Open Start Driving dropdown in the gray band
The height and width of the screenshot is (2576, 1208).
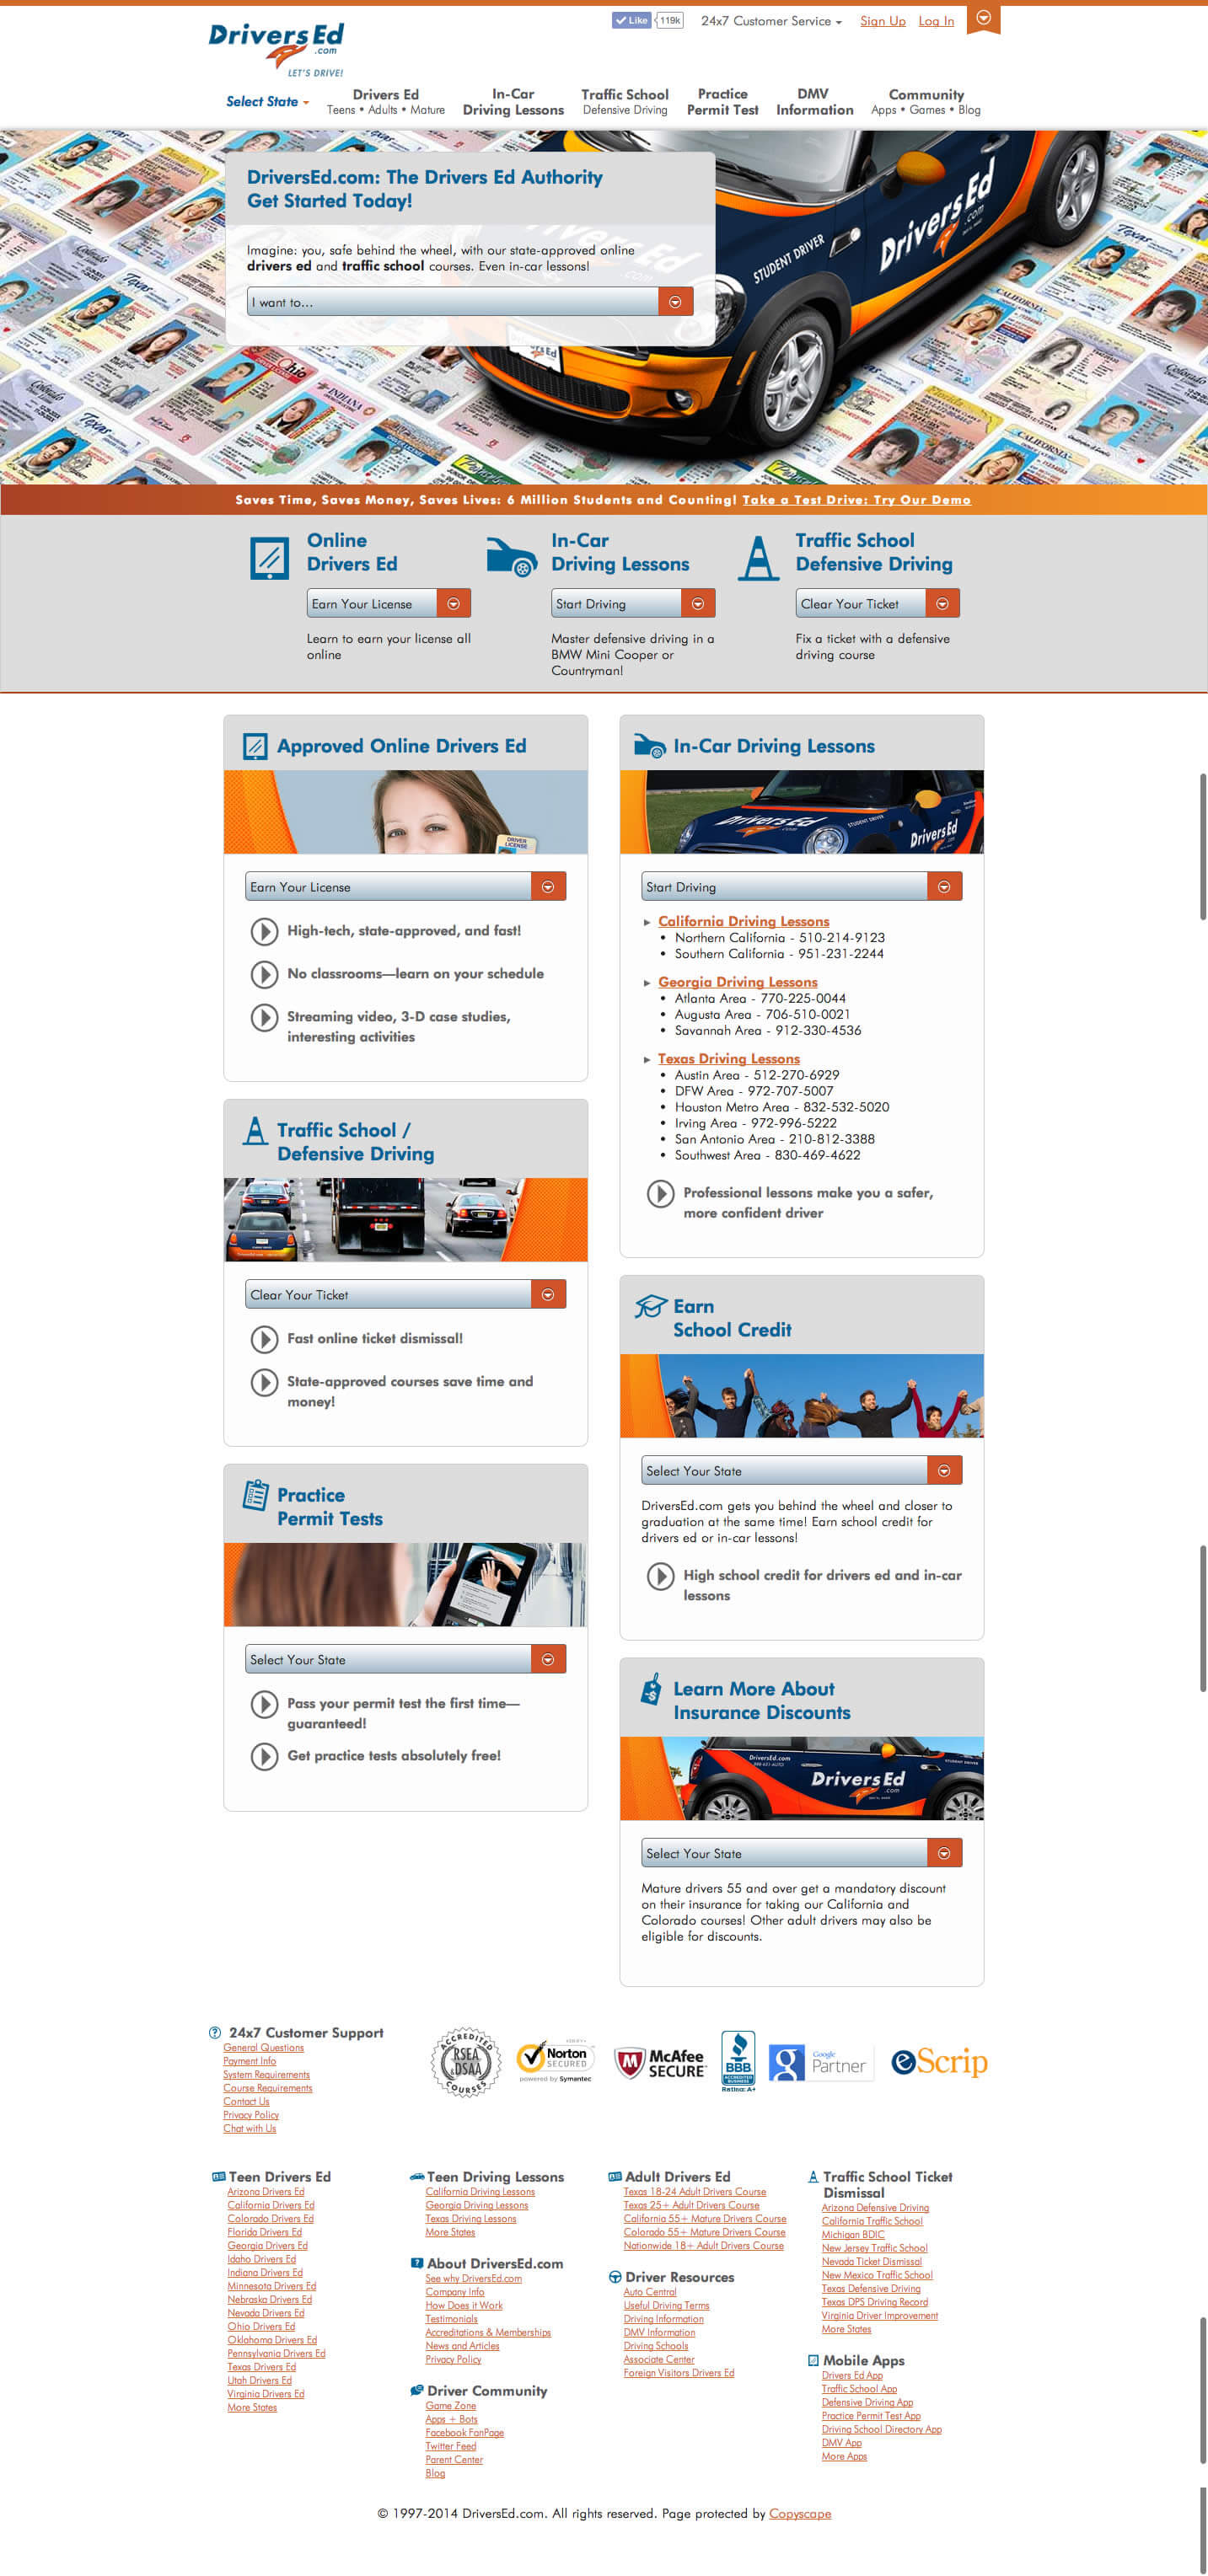pos(633,604)
